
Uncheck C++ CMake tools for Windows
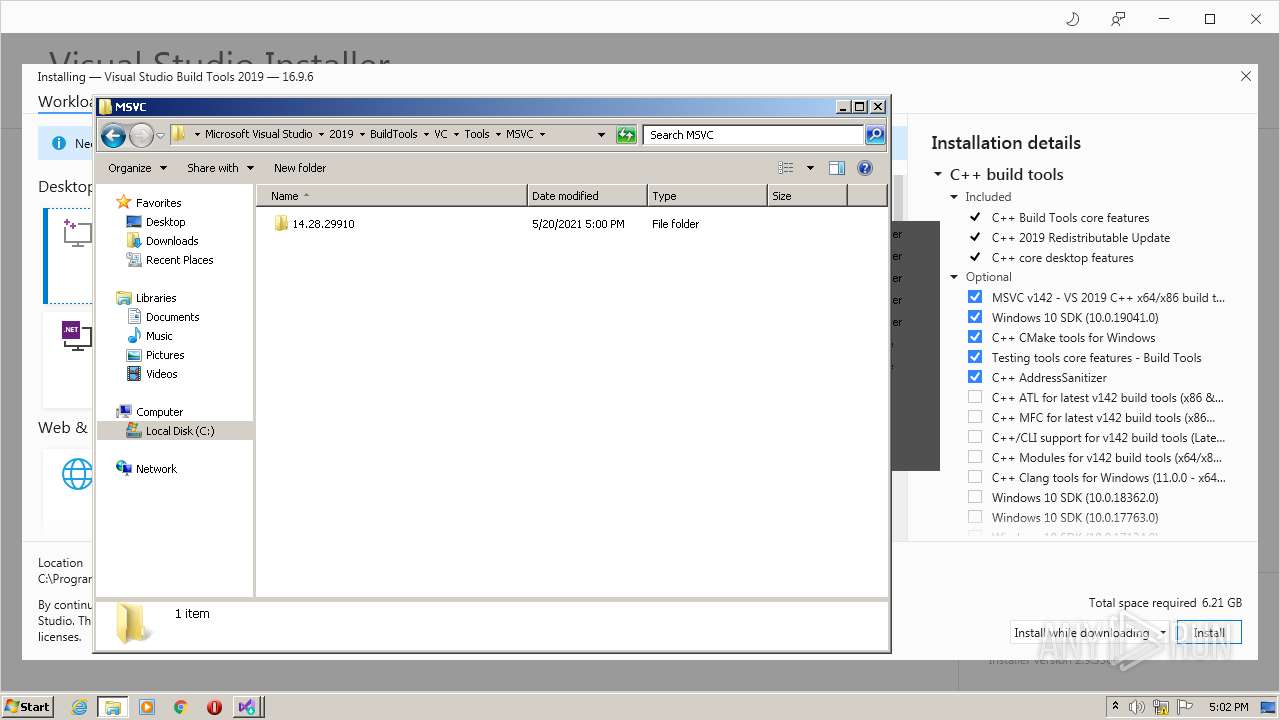click(975, 337)
